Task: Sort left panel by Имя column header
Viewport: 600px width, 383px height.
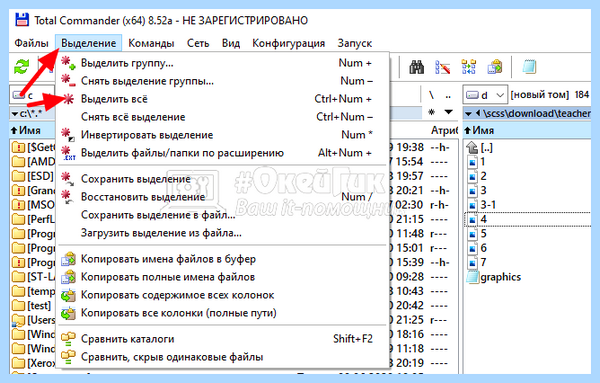Action: (x=32, y=130)
